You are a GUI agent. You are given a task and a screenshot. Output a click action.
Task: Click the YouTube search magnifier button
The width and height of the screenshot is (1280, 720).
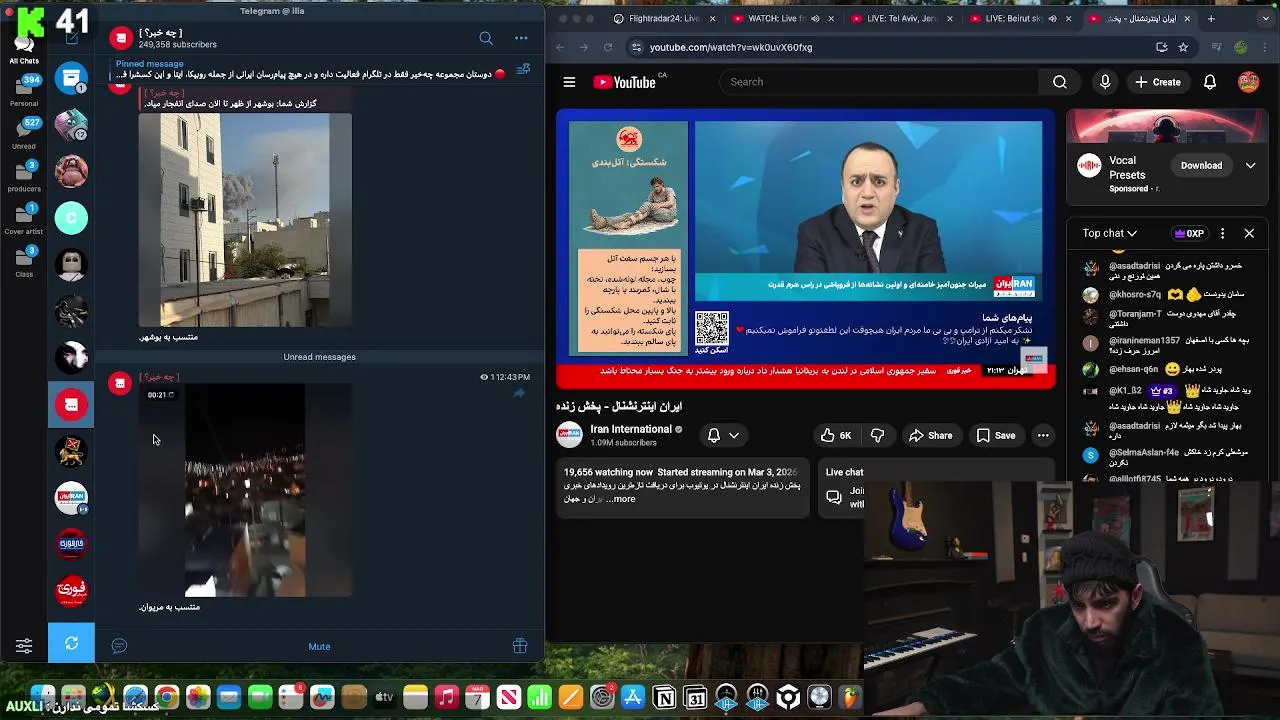point(1060,82)
